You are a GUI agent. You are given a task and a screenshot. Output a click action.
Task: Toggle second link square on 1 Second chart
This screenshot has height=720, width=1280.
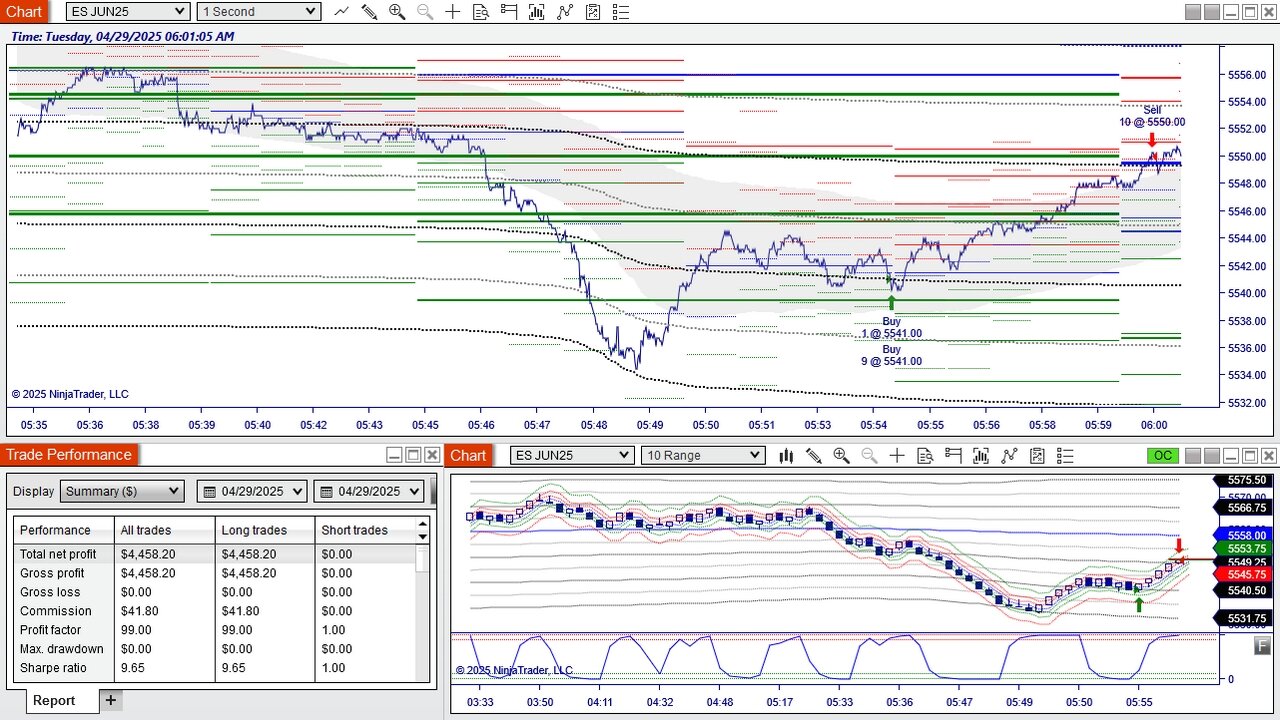click(1212, 12)
